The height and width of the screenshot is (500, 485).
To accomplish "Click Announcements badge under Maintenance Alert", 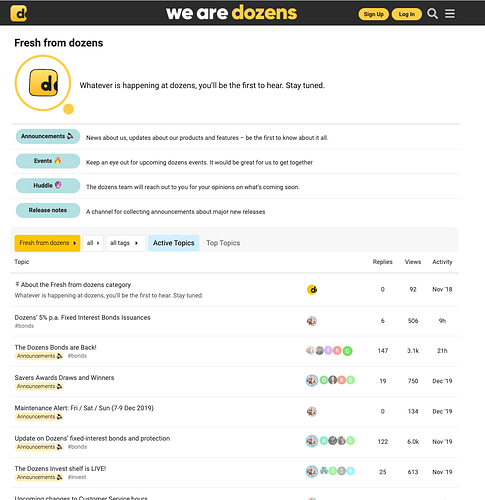I will click(39, 417).
